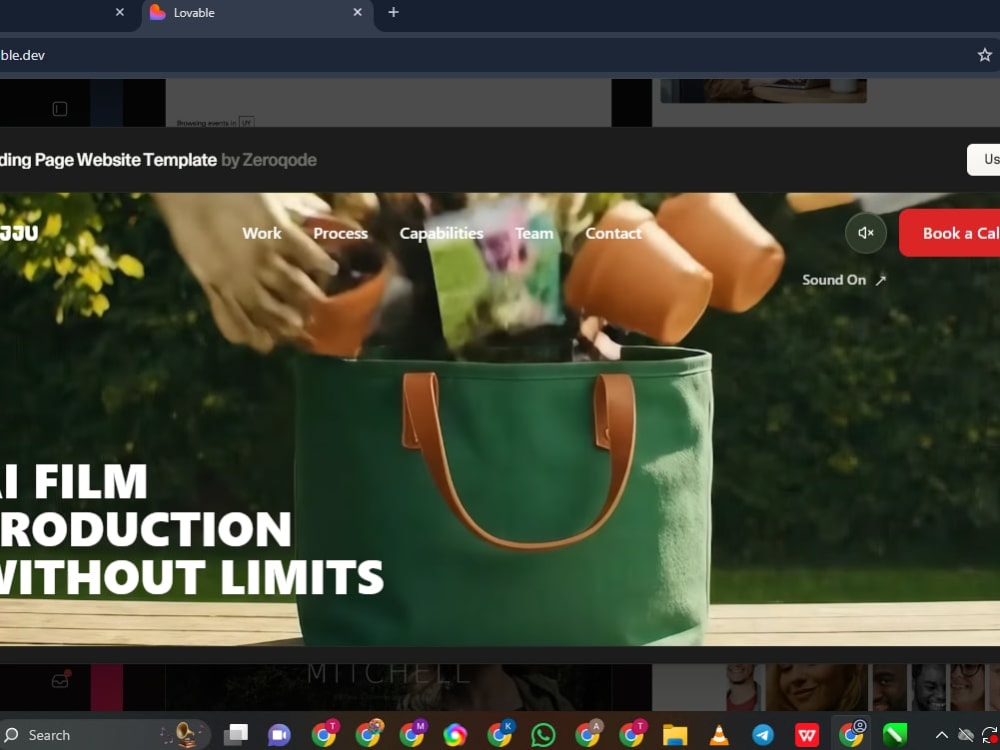Viewport: 1000px width, 750px height.
Task: Click the panel toggle sidebar icon in background page
Action: (60, 109)
